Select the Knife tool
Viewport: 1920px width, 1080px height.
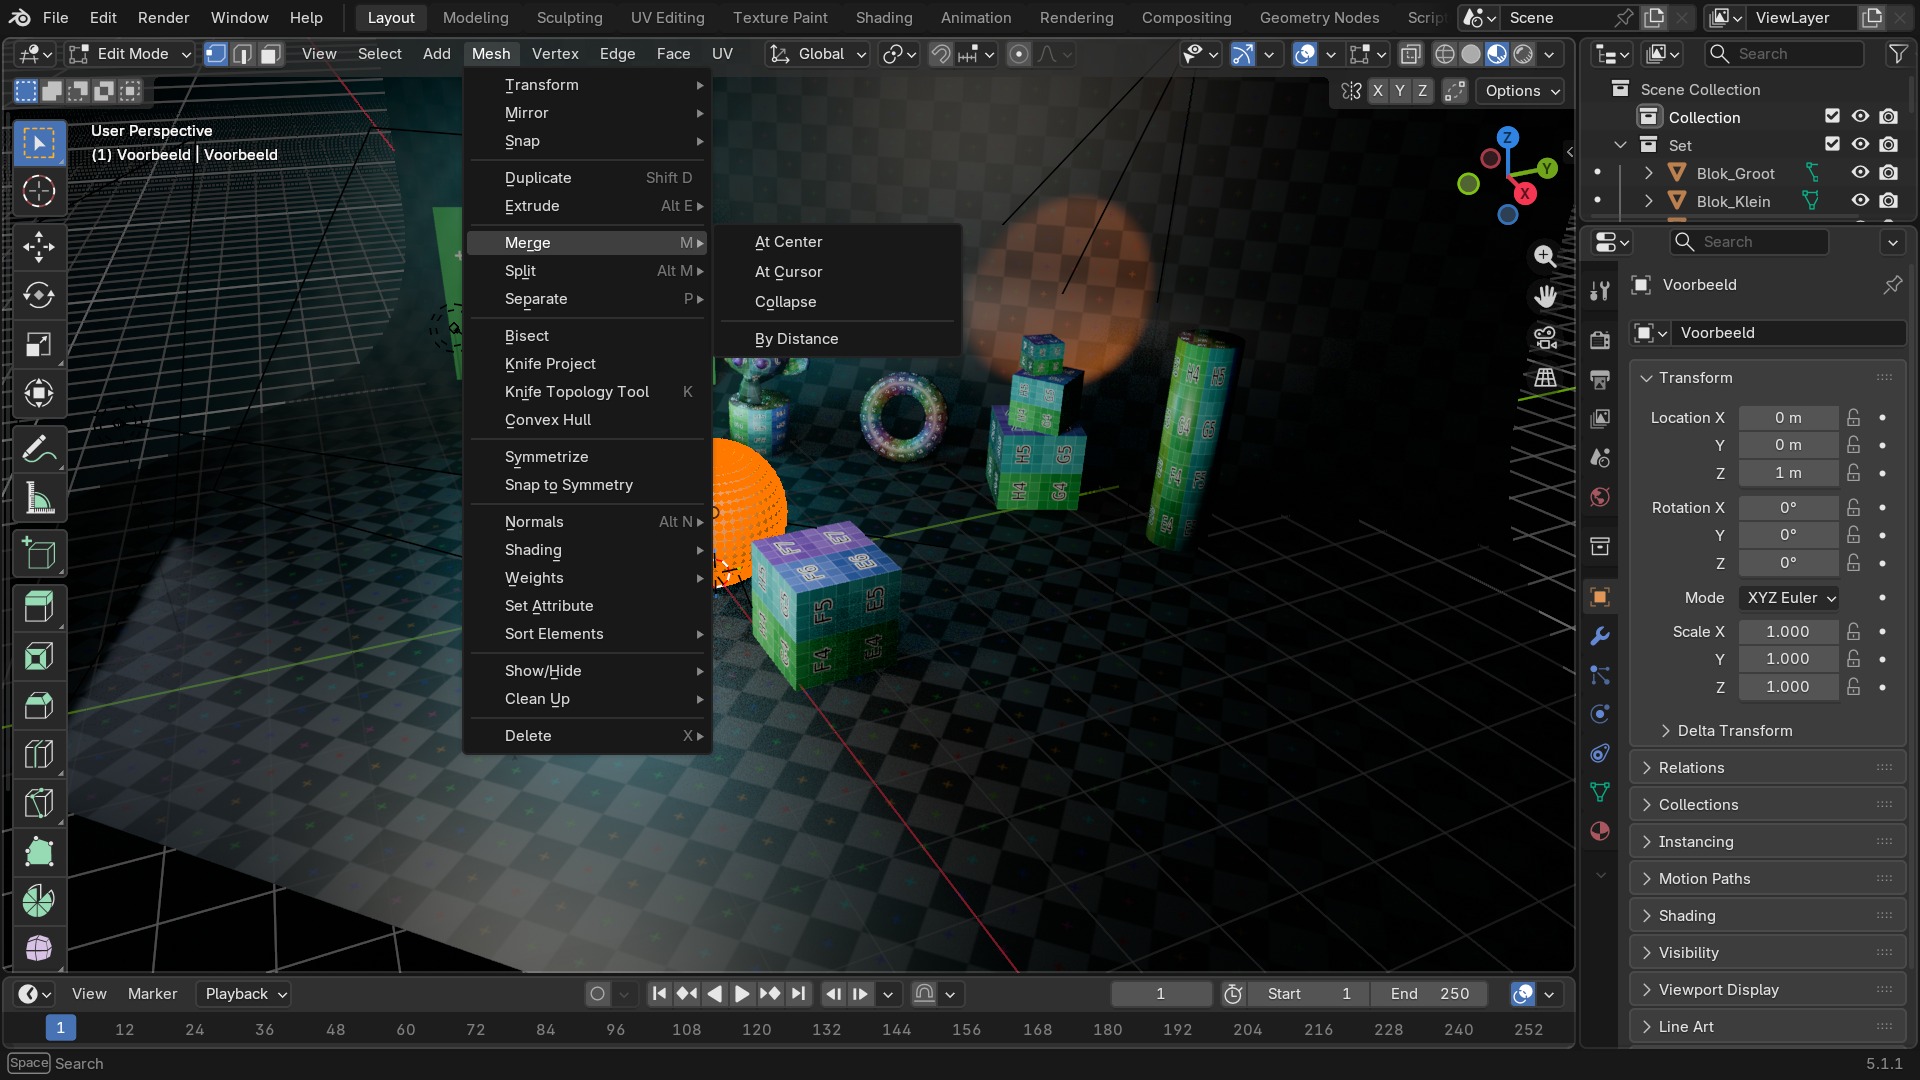[x=39, y=803]
